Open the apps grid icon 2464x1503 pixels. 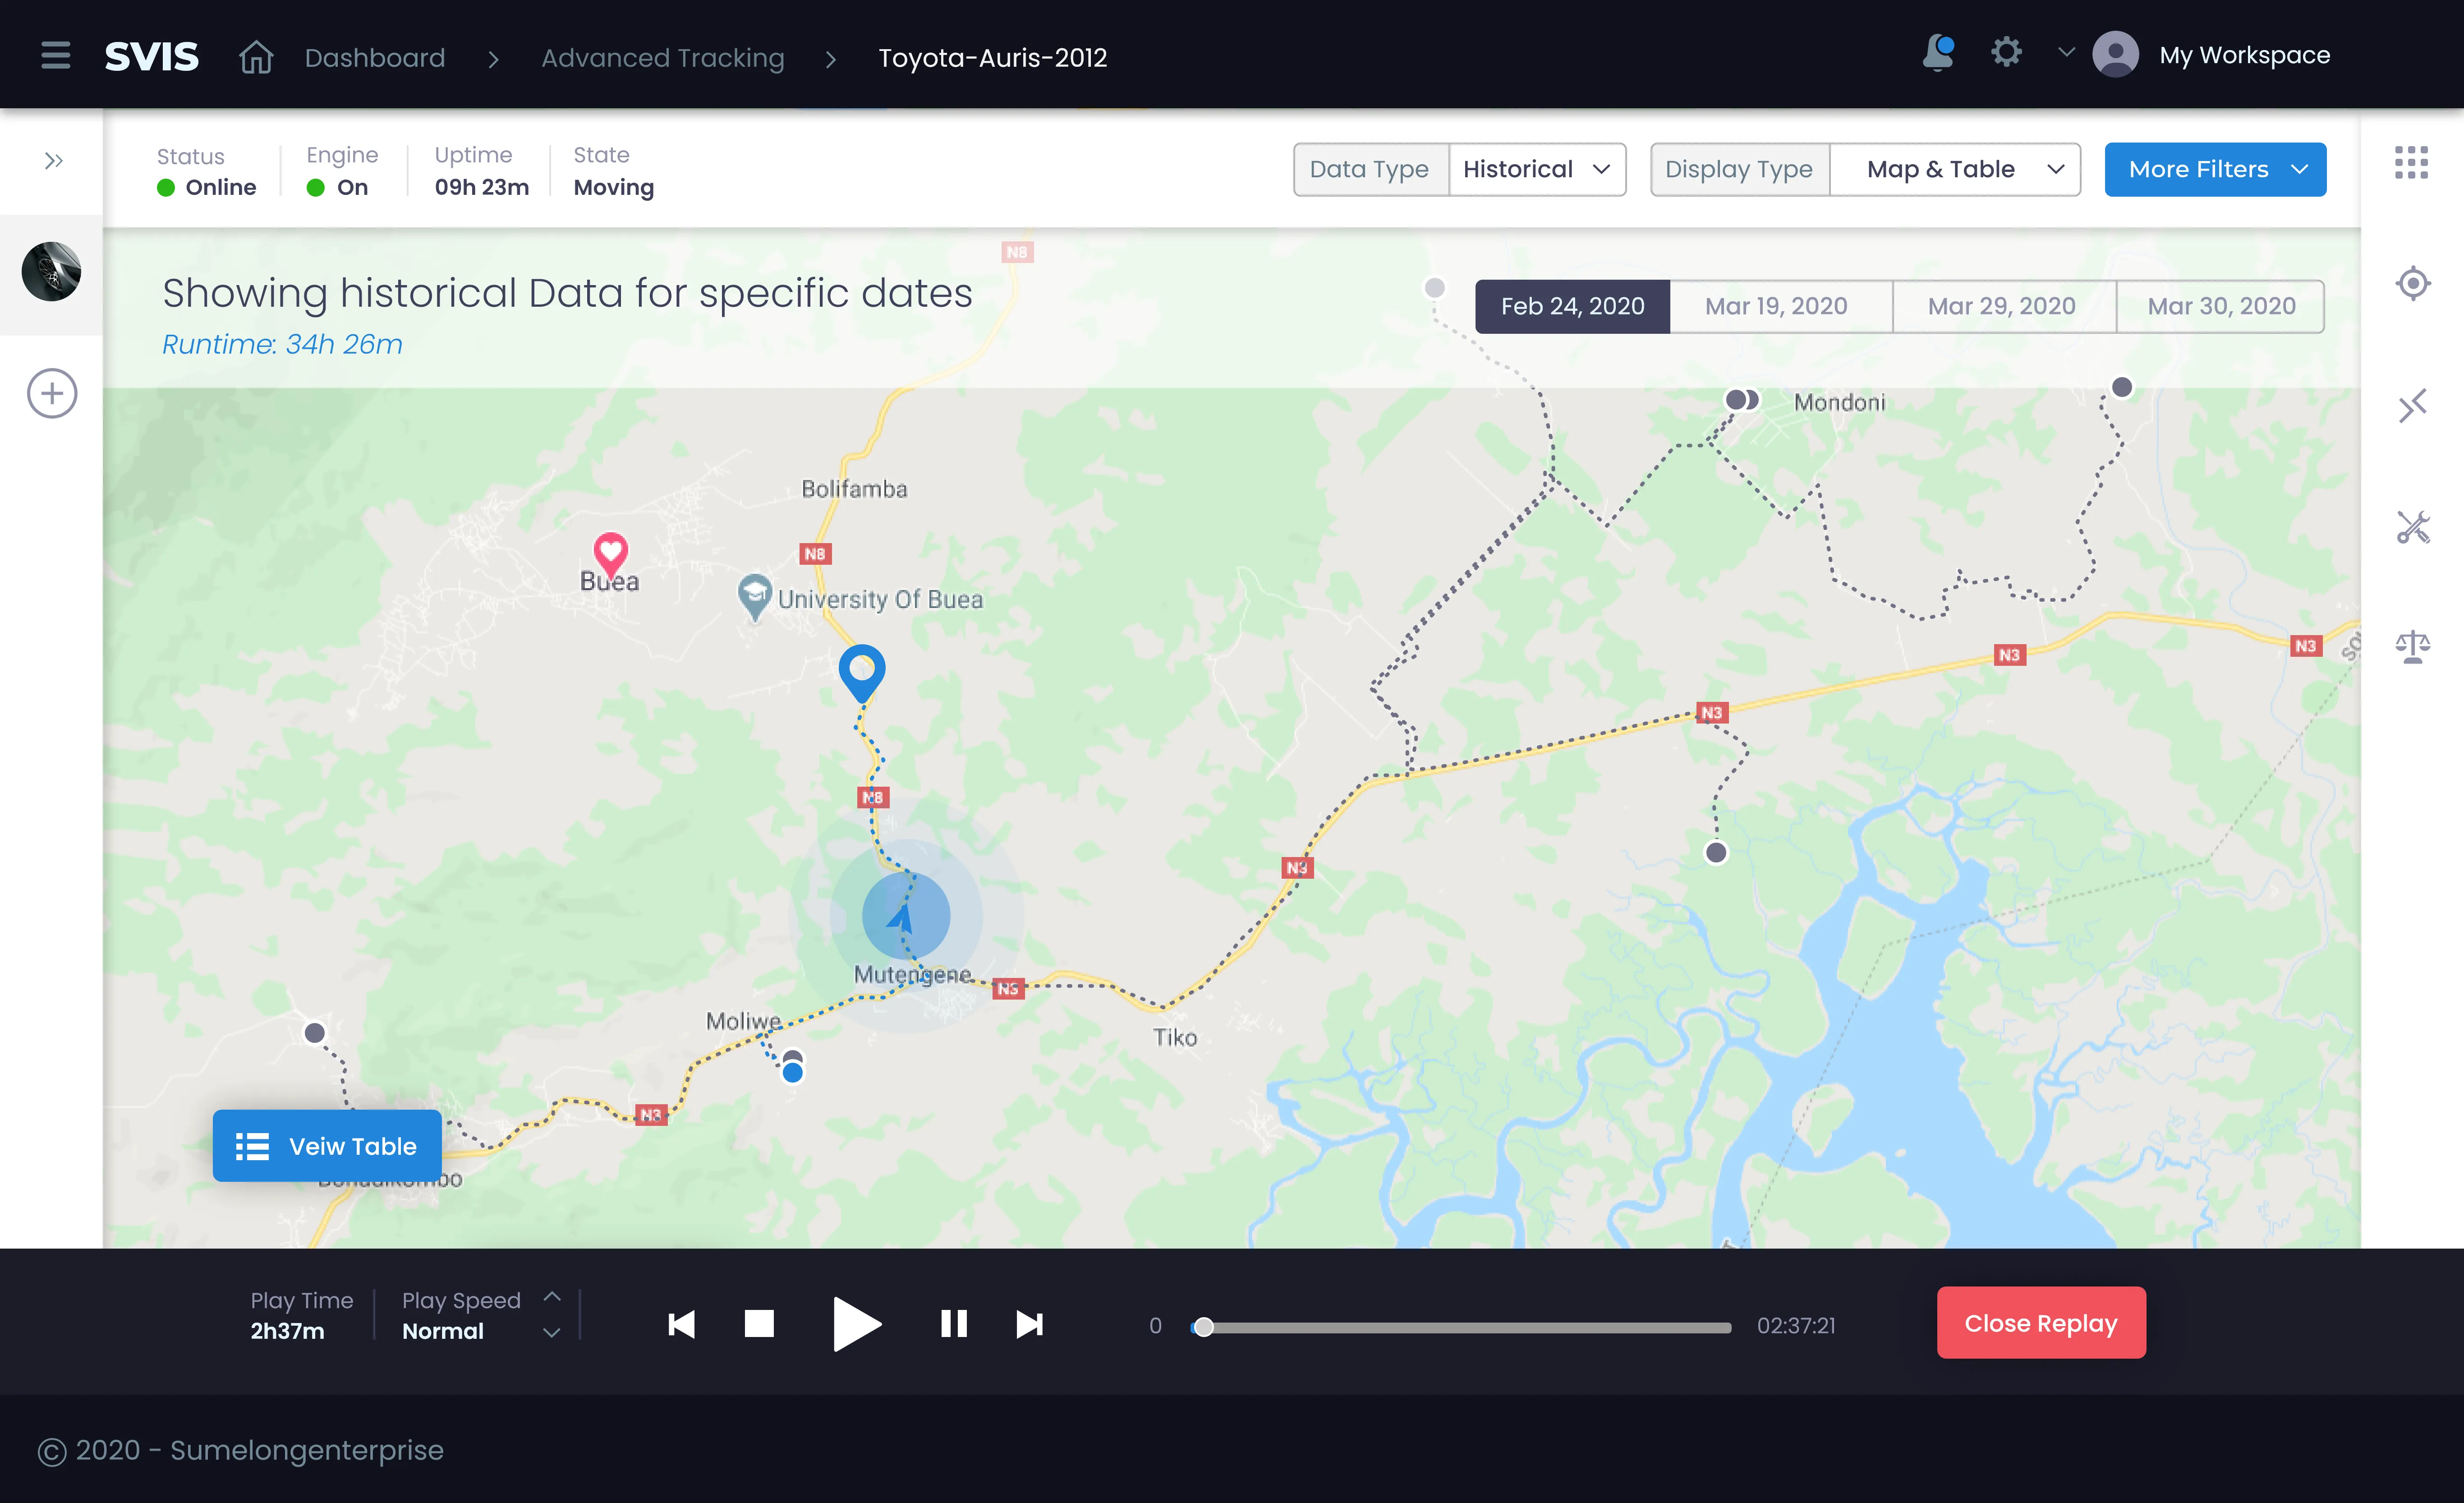coord(2411,162)
